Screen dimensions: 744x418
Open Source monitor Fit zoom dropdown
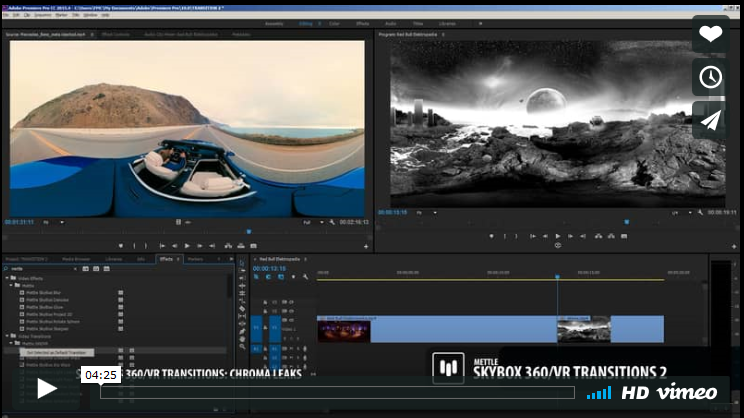53,222
